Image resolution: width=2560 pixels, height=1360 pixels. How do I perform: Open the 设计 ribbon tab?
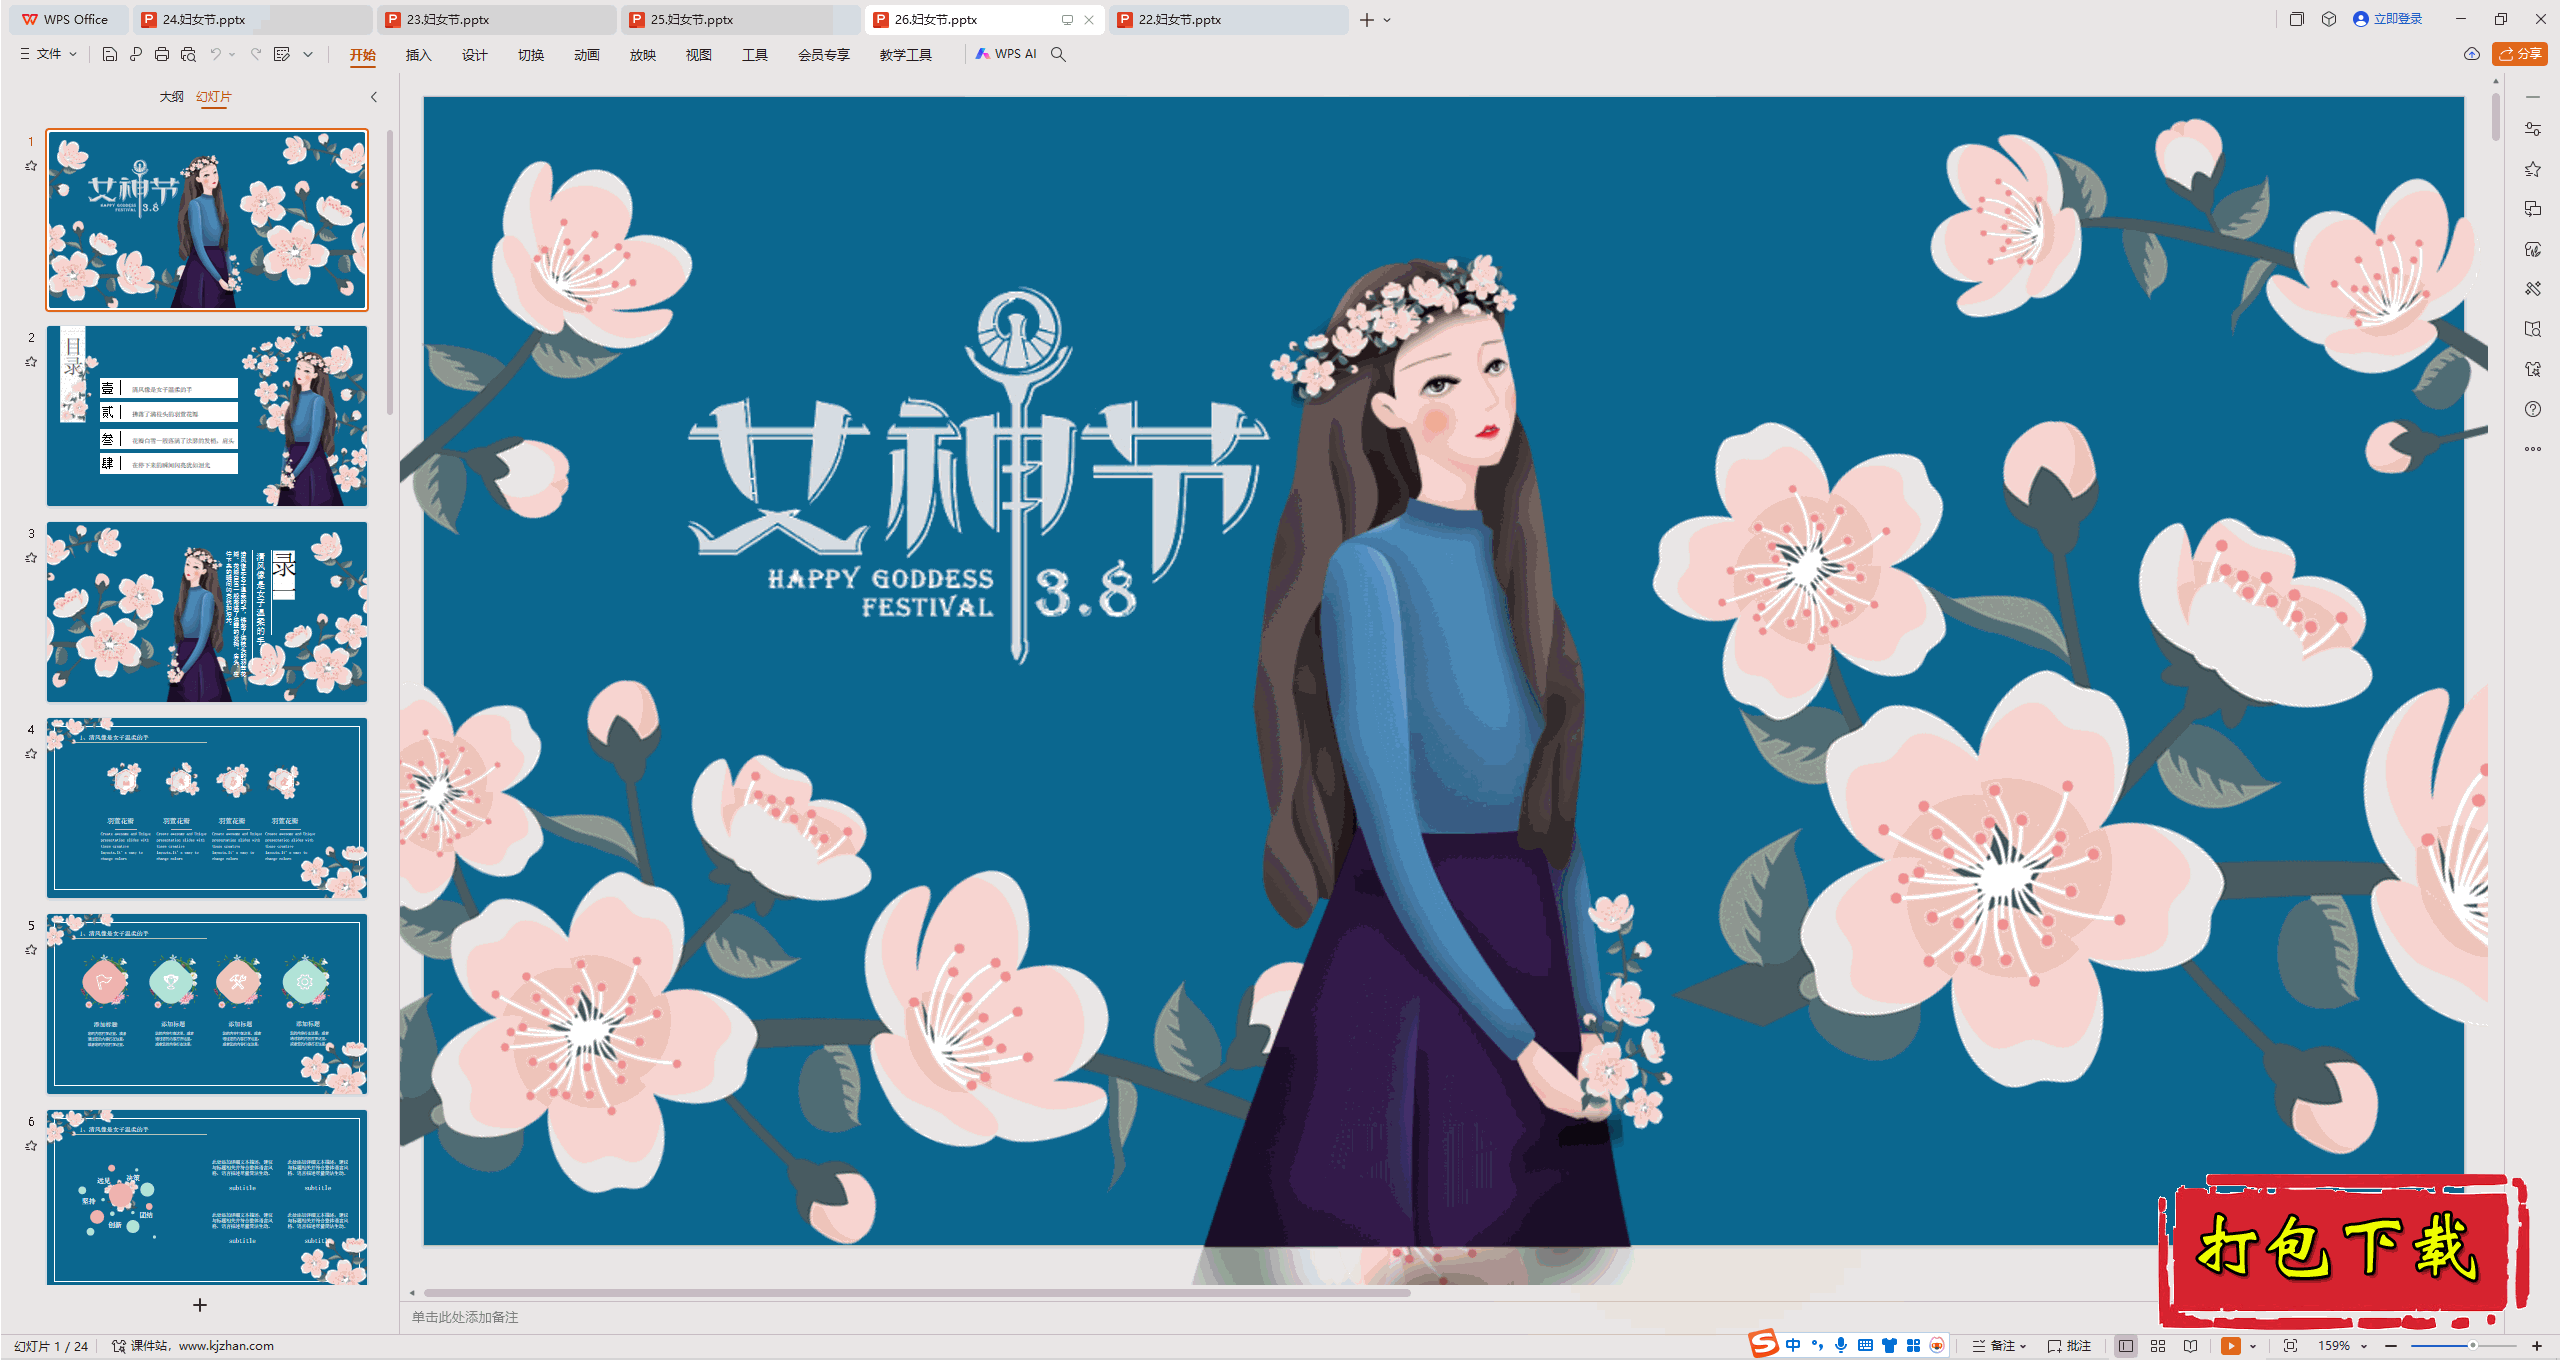coord(474,55)
